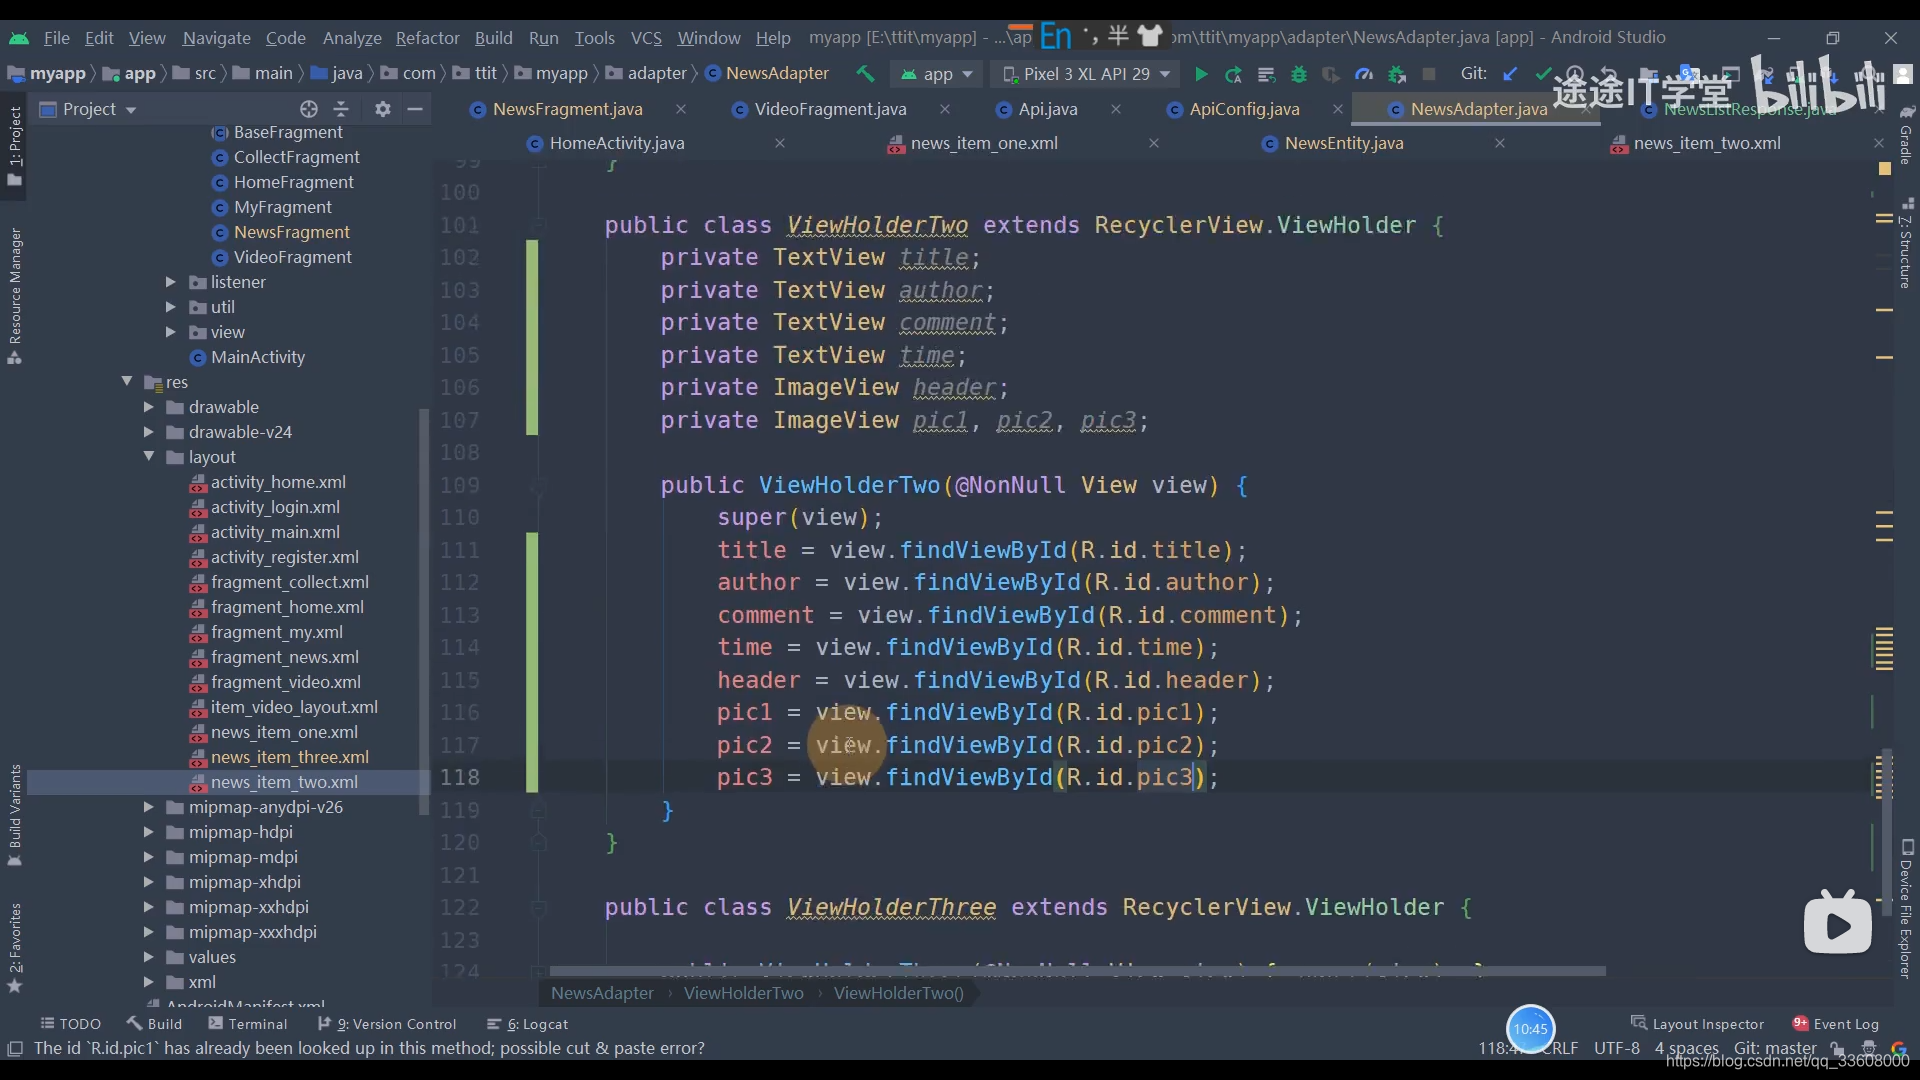Toggle the 6: Logcat tool window
The width and height of the screenshot is (1920, 1080).
point(527,1024)
